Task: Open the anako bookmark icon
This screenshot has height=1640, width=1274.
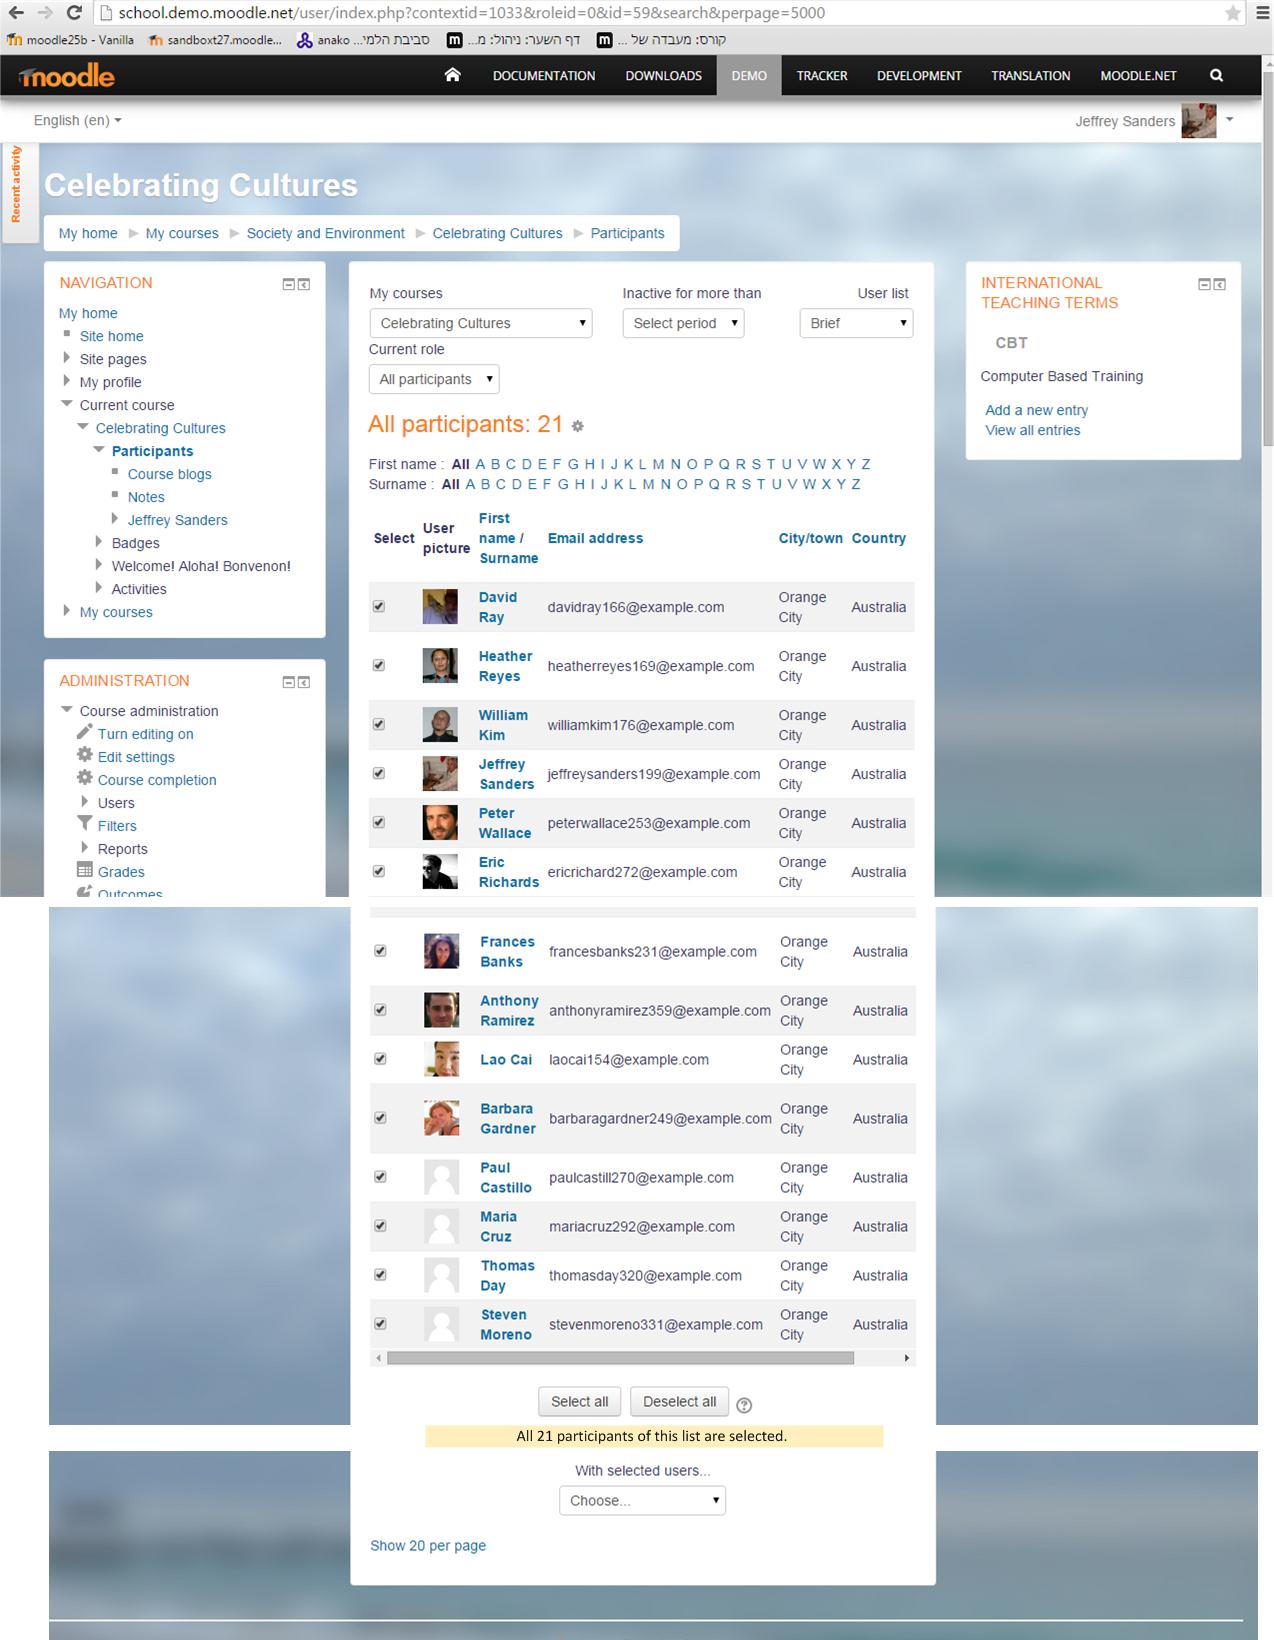Action: [305, 40]
